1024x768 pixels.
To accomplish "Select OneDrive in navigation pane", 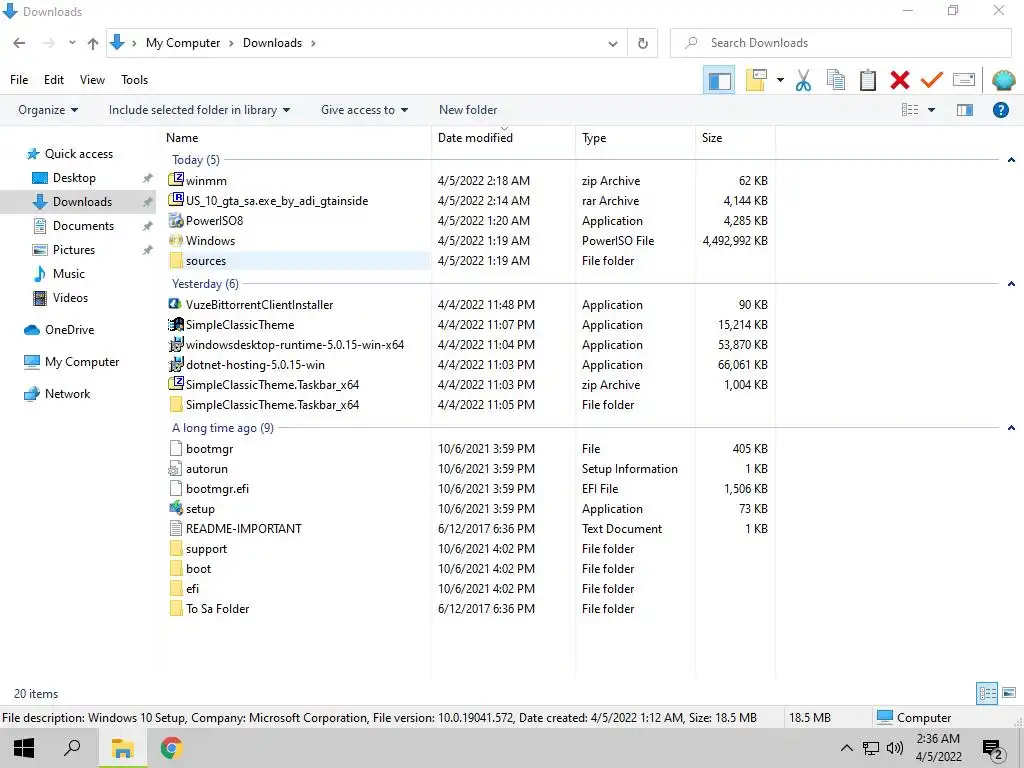I will [x=69, y=330].
